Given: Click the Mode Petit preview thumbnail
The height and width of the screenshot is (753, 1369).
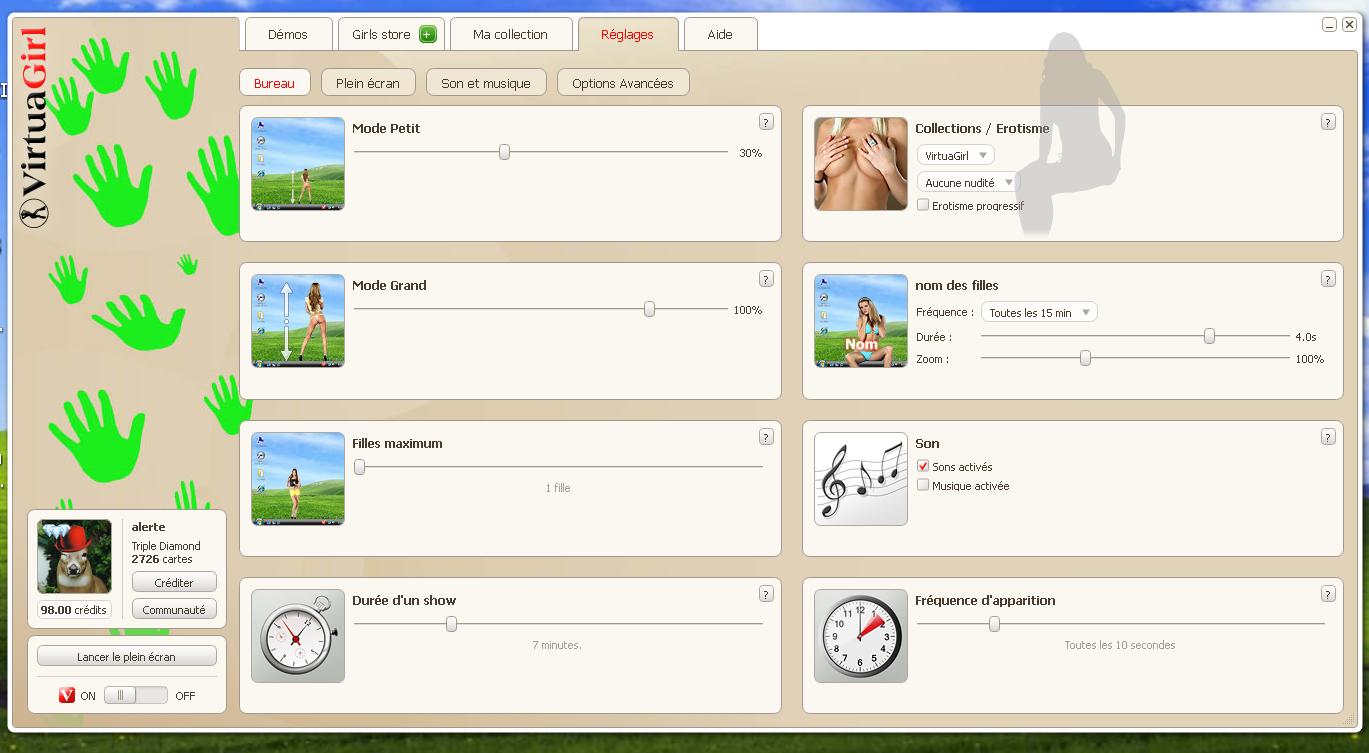Looking at the screenshot, I should pyautogui.click(x=298, y=164).
